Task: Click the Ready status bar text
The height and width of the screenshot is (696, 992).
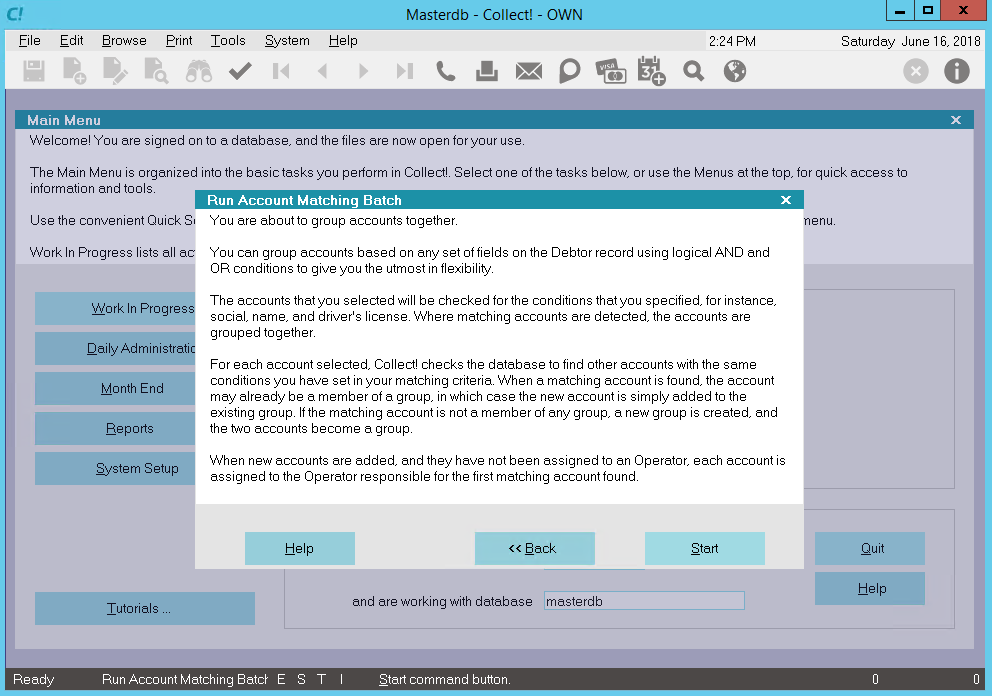Action: pyautogui.click(x=34, y=680)
